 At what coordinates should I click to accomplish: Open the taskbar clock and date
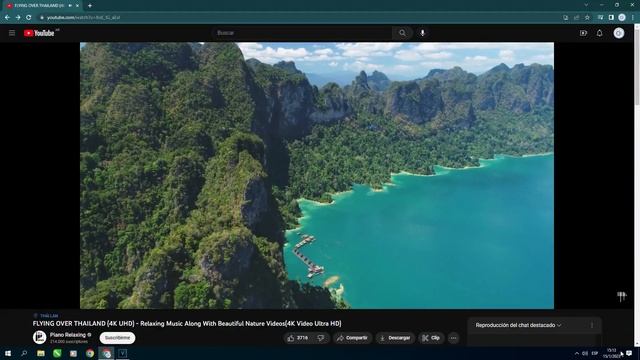click(611, 353)
